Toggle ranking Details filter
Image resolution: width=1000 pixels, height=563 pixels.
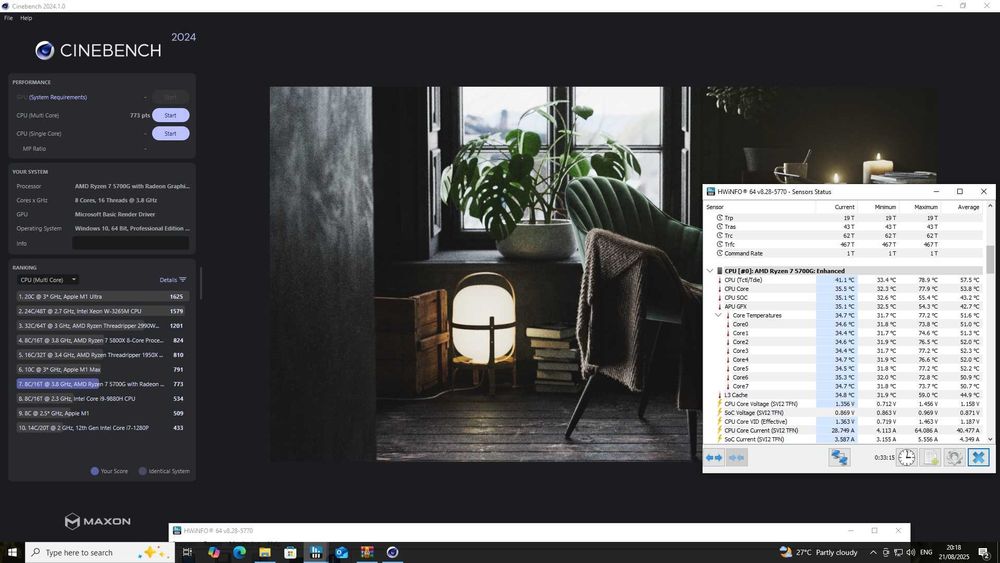point(173,280)
